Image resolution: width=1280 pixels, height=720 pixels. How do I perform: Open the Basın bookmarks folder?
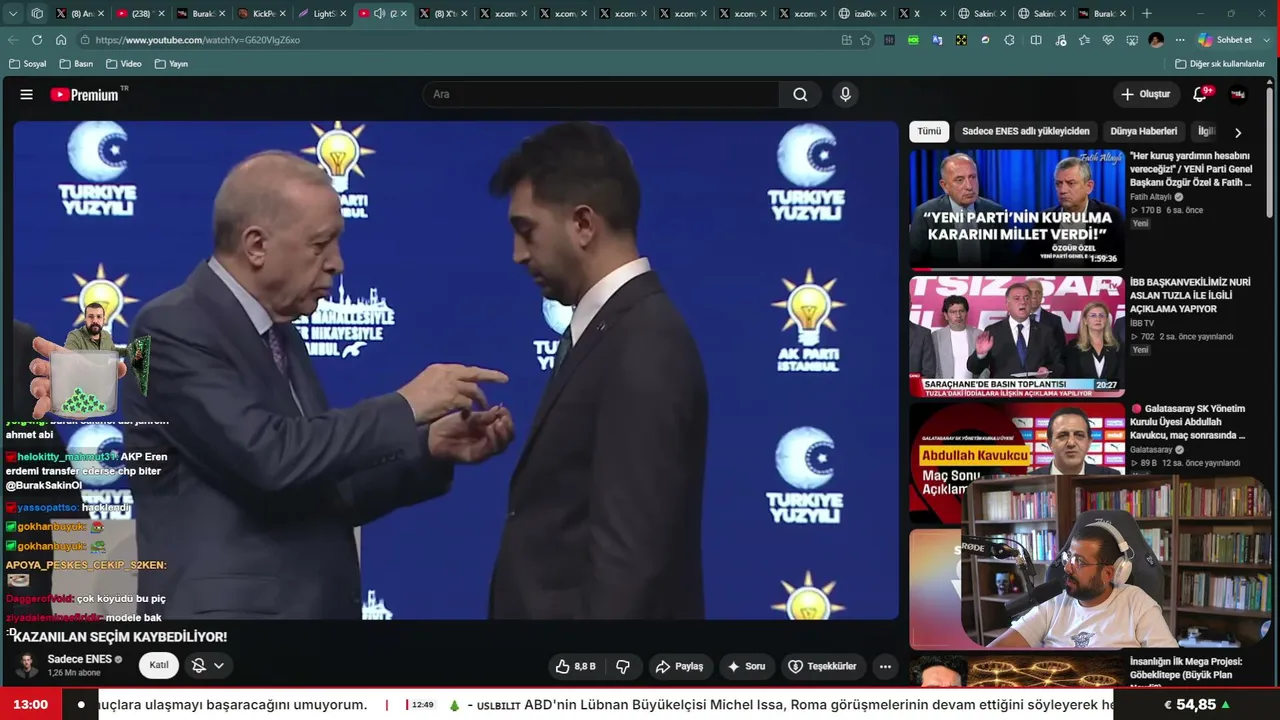76,64
